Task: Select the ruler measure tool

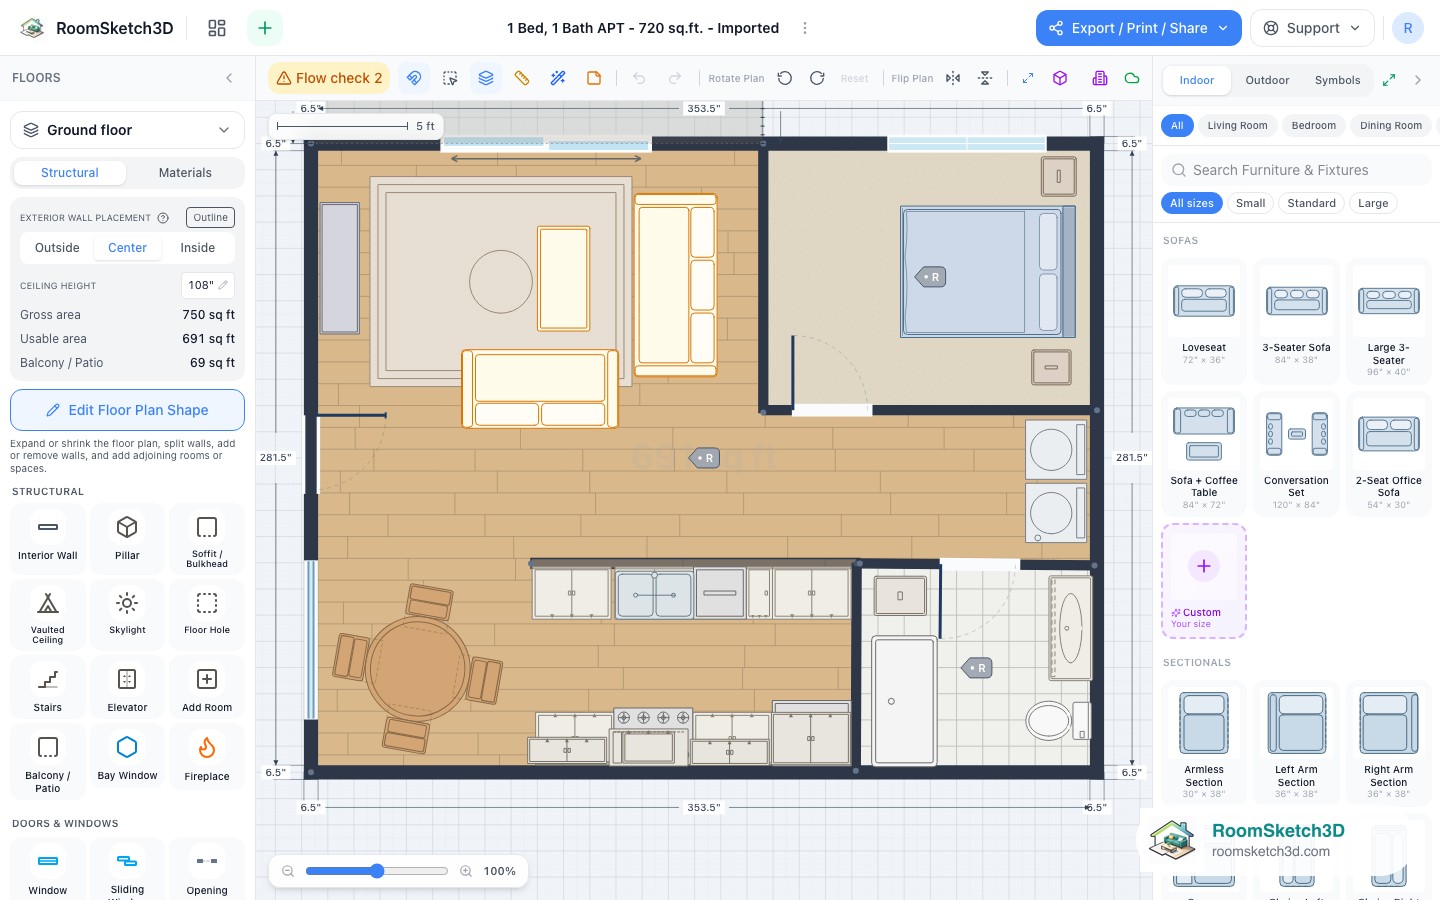Action: point(522,78)
